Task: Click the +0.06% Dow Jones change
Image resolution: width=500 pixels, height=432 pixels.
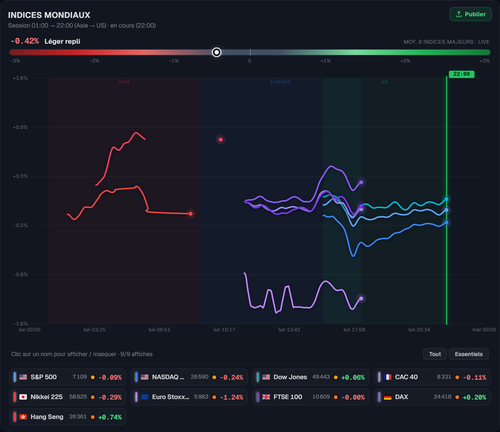Action: pyautogui.click(x=353, y=377)
